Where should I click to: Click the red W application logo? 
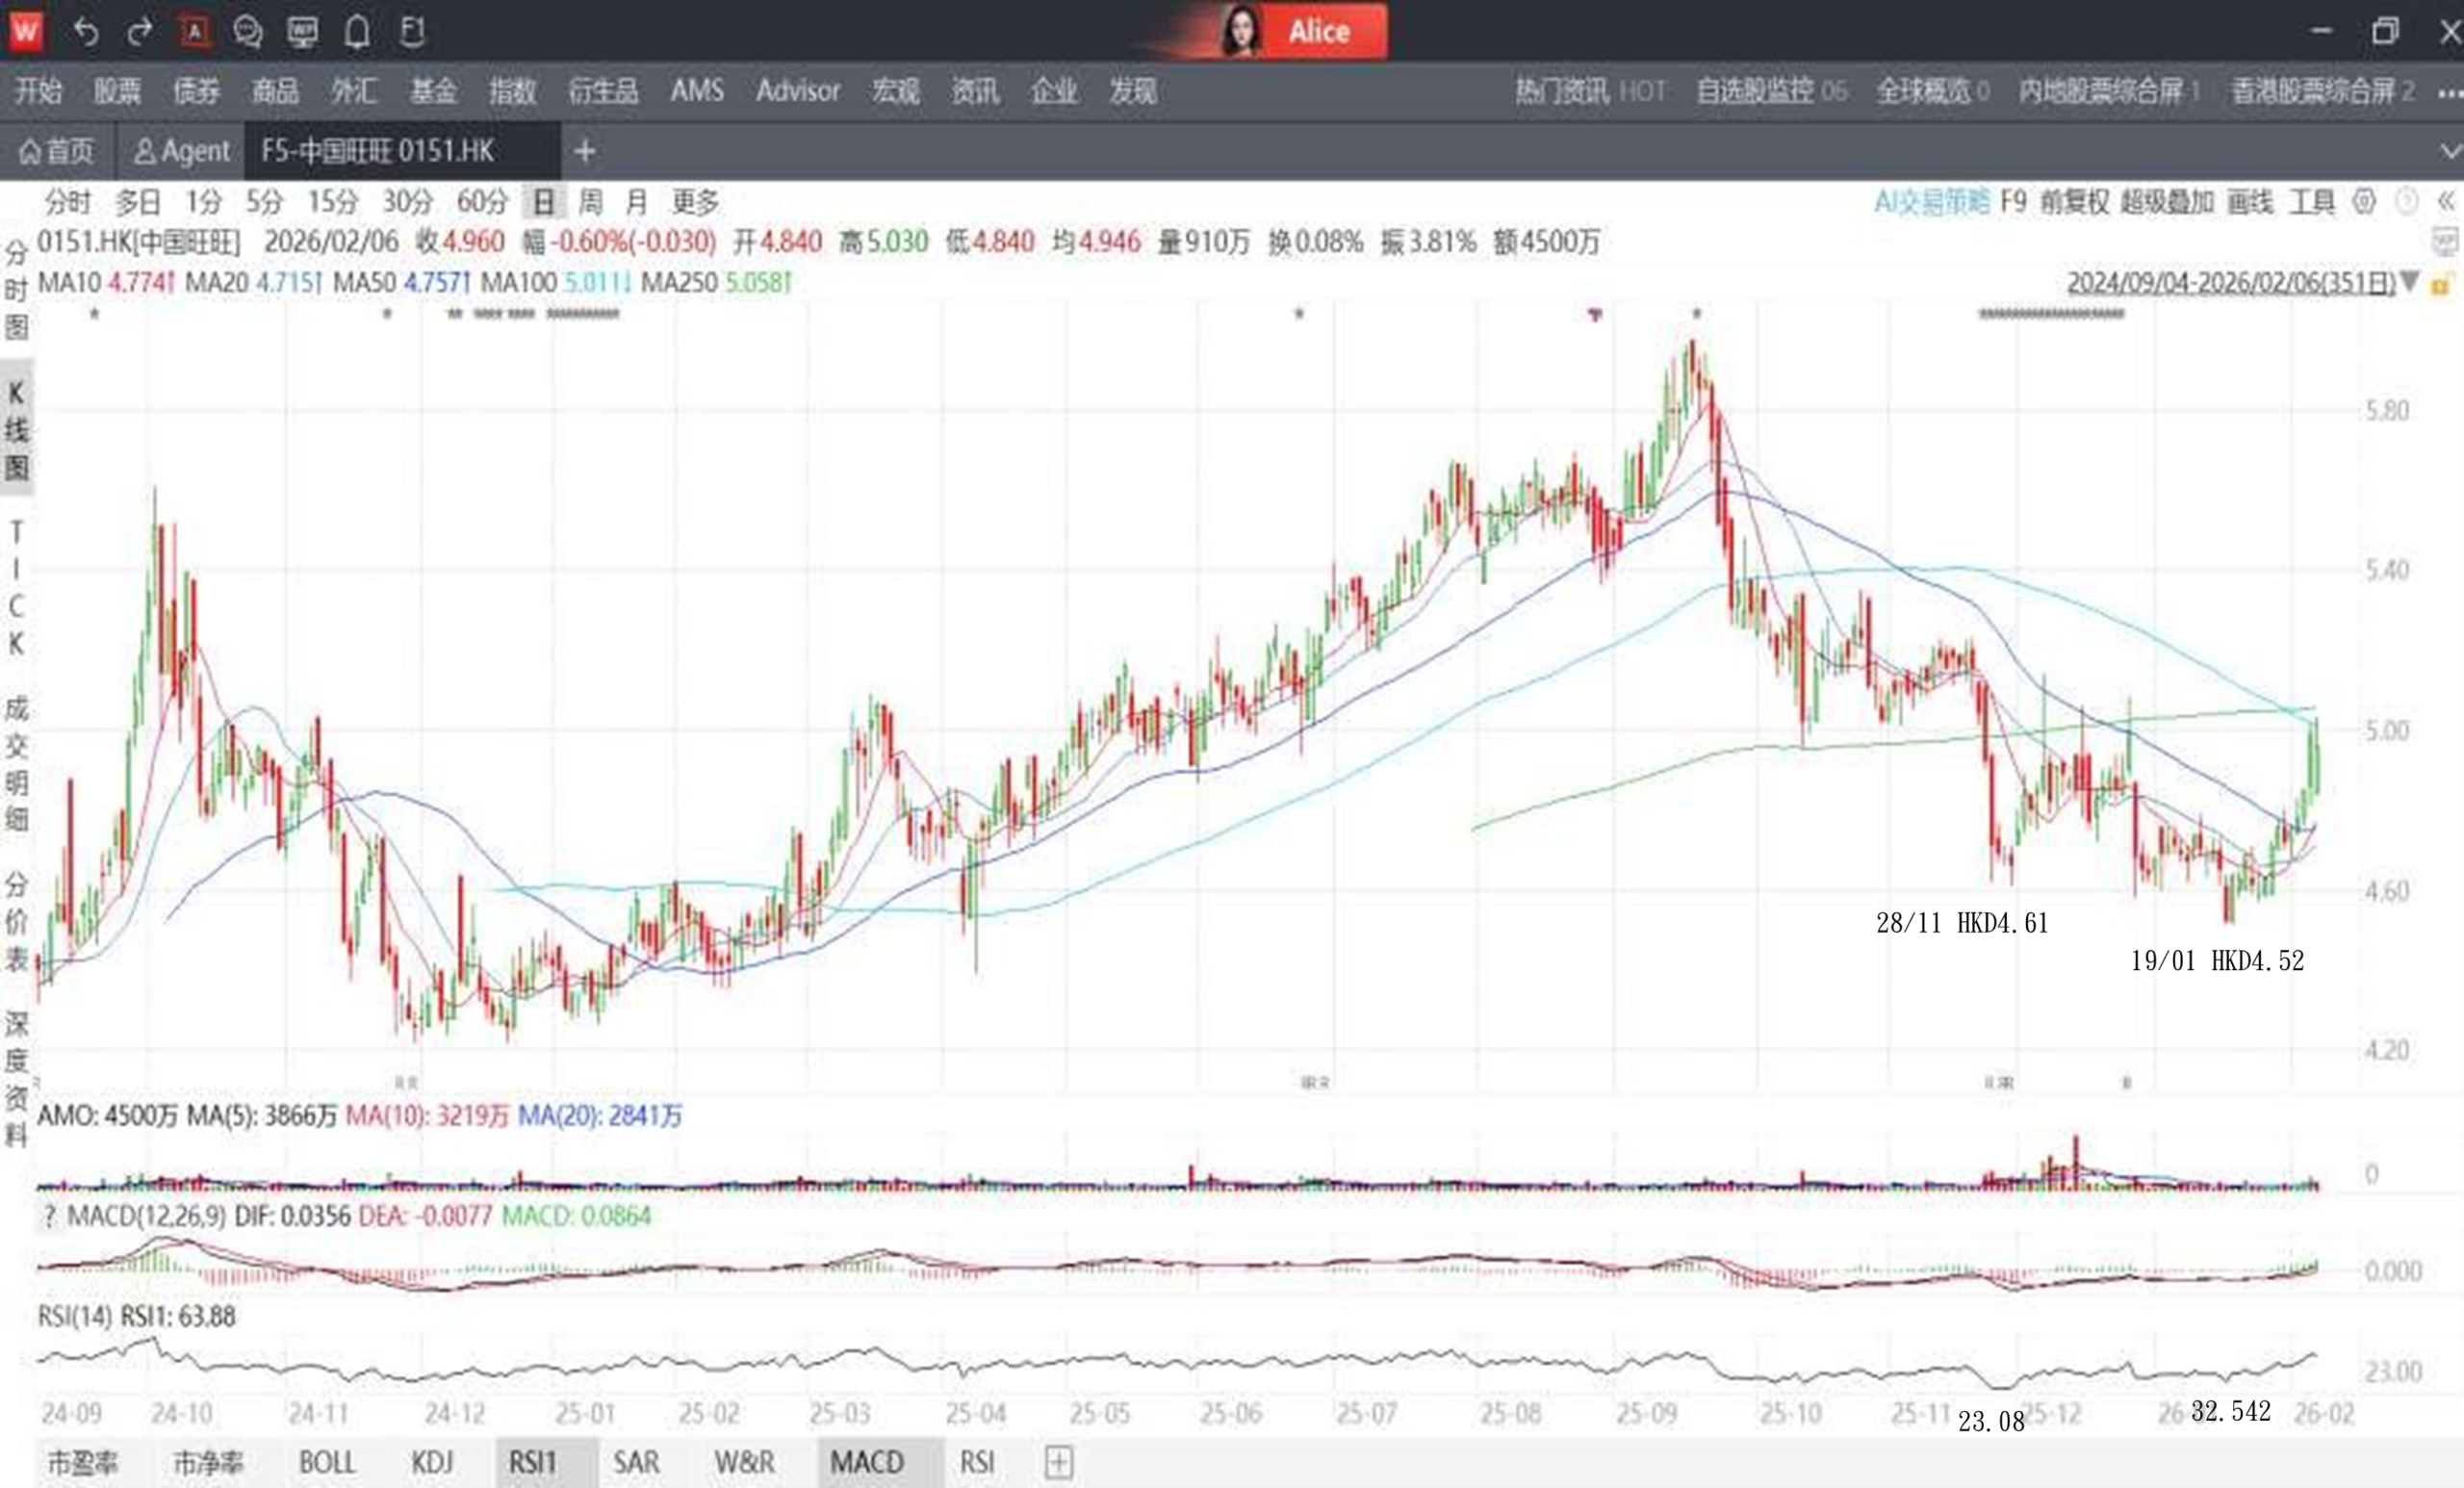(25, 31)
